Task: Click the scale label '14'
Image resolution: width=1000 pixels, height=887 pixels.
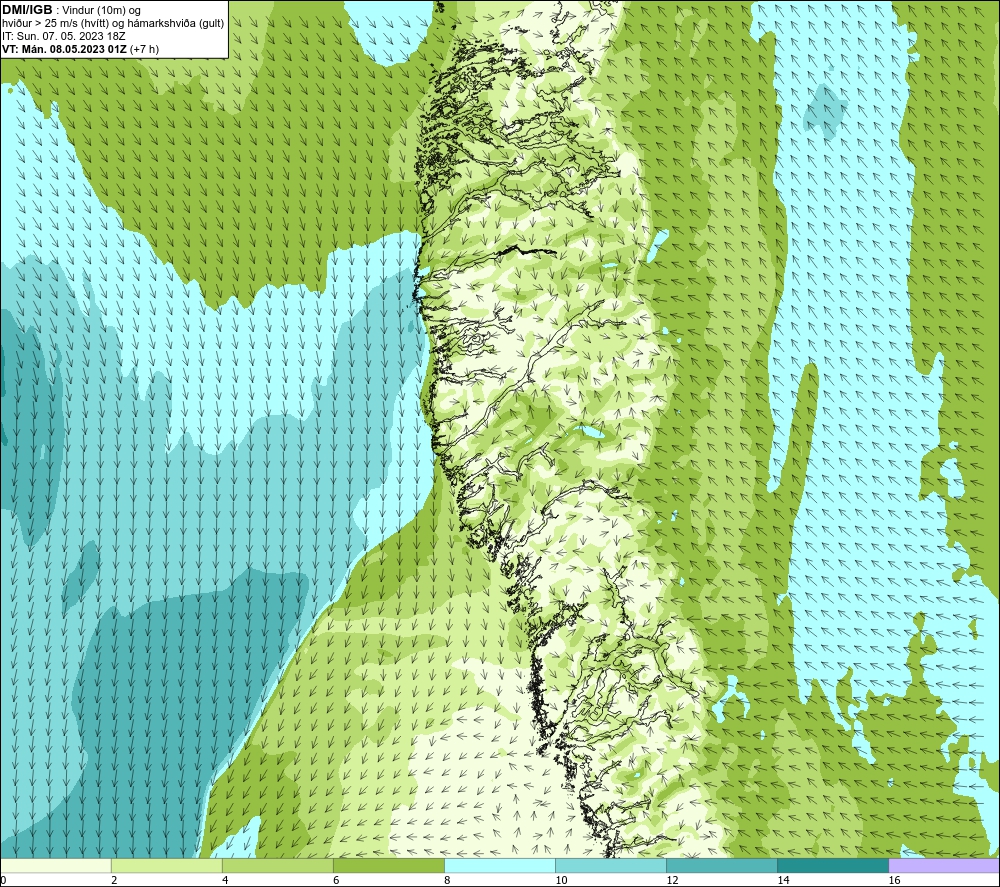Action: 783,881
